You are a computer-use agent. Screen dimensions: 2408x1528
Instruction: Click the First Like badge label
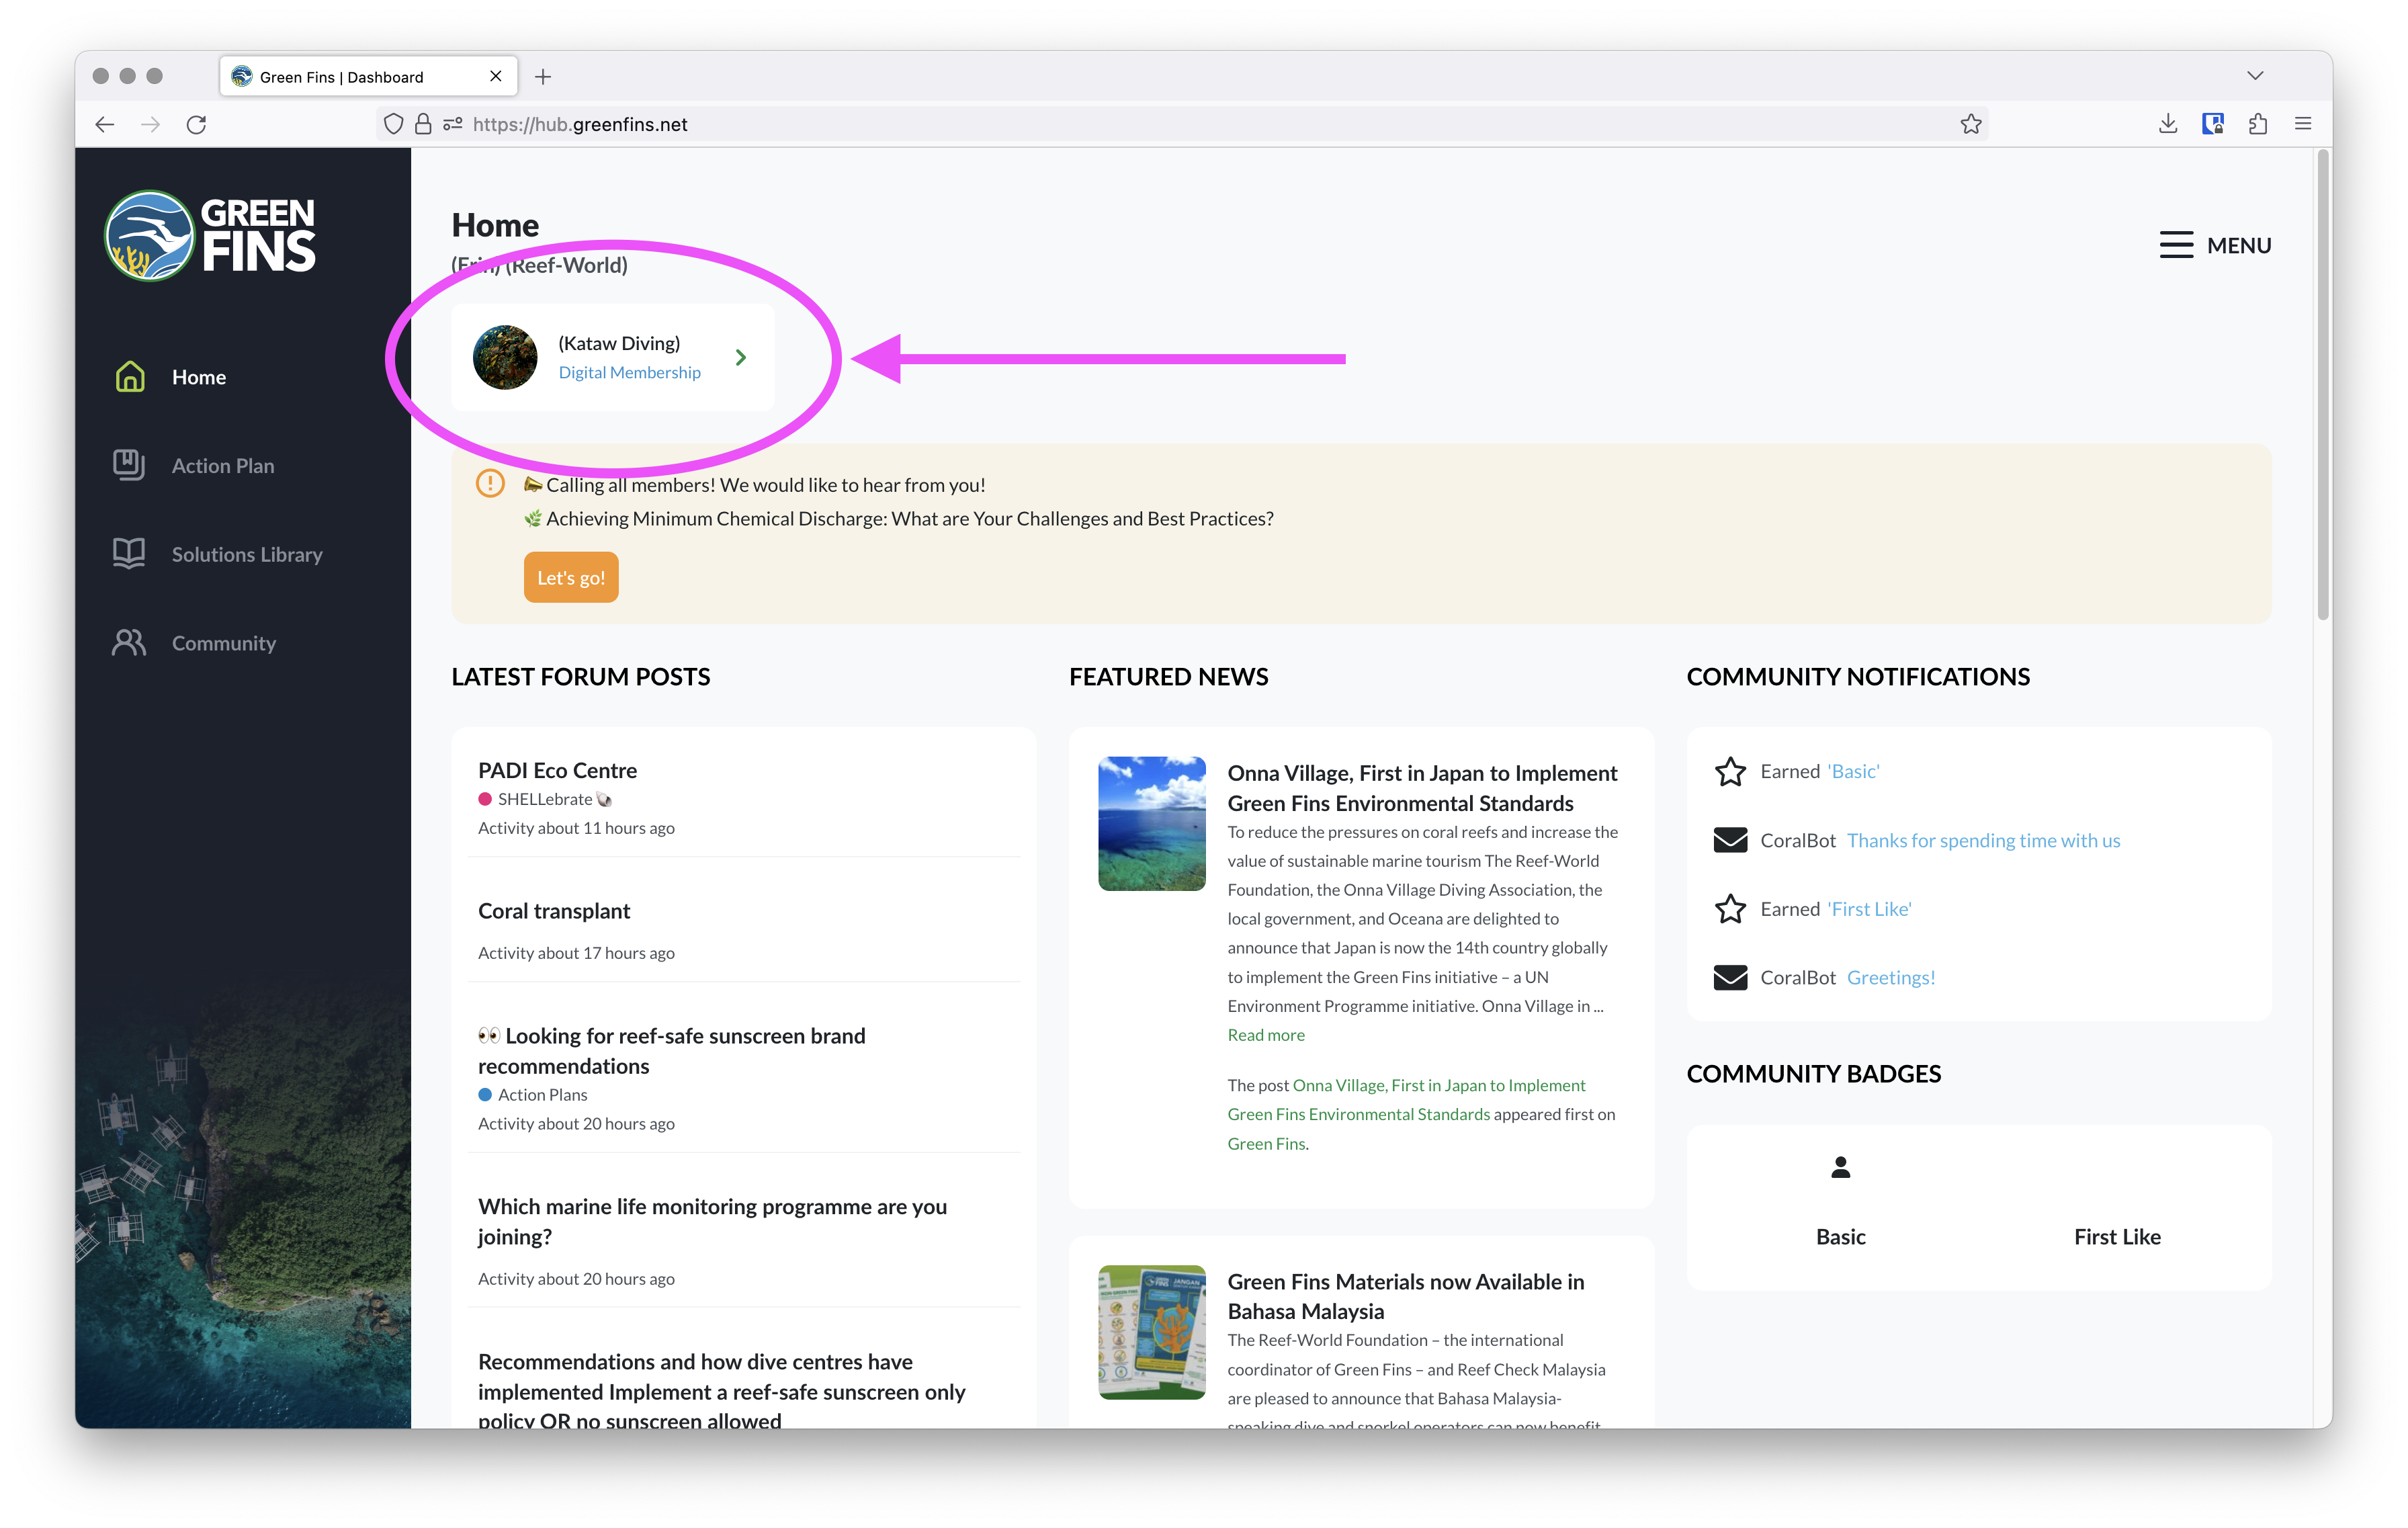coord(2117,1236)
